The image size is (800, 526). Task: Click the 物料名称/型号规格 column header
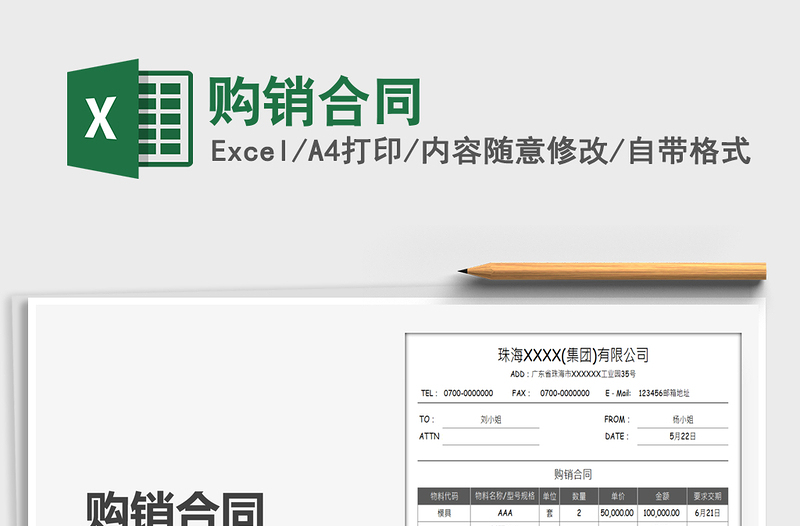pos(505,496)
